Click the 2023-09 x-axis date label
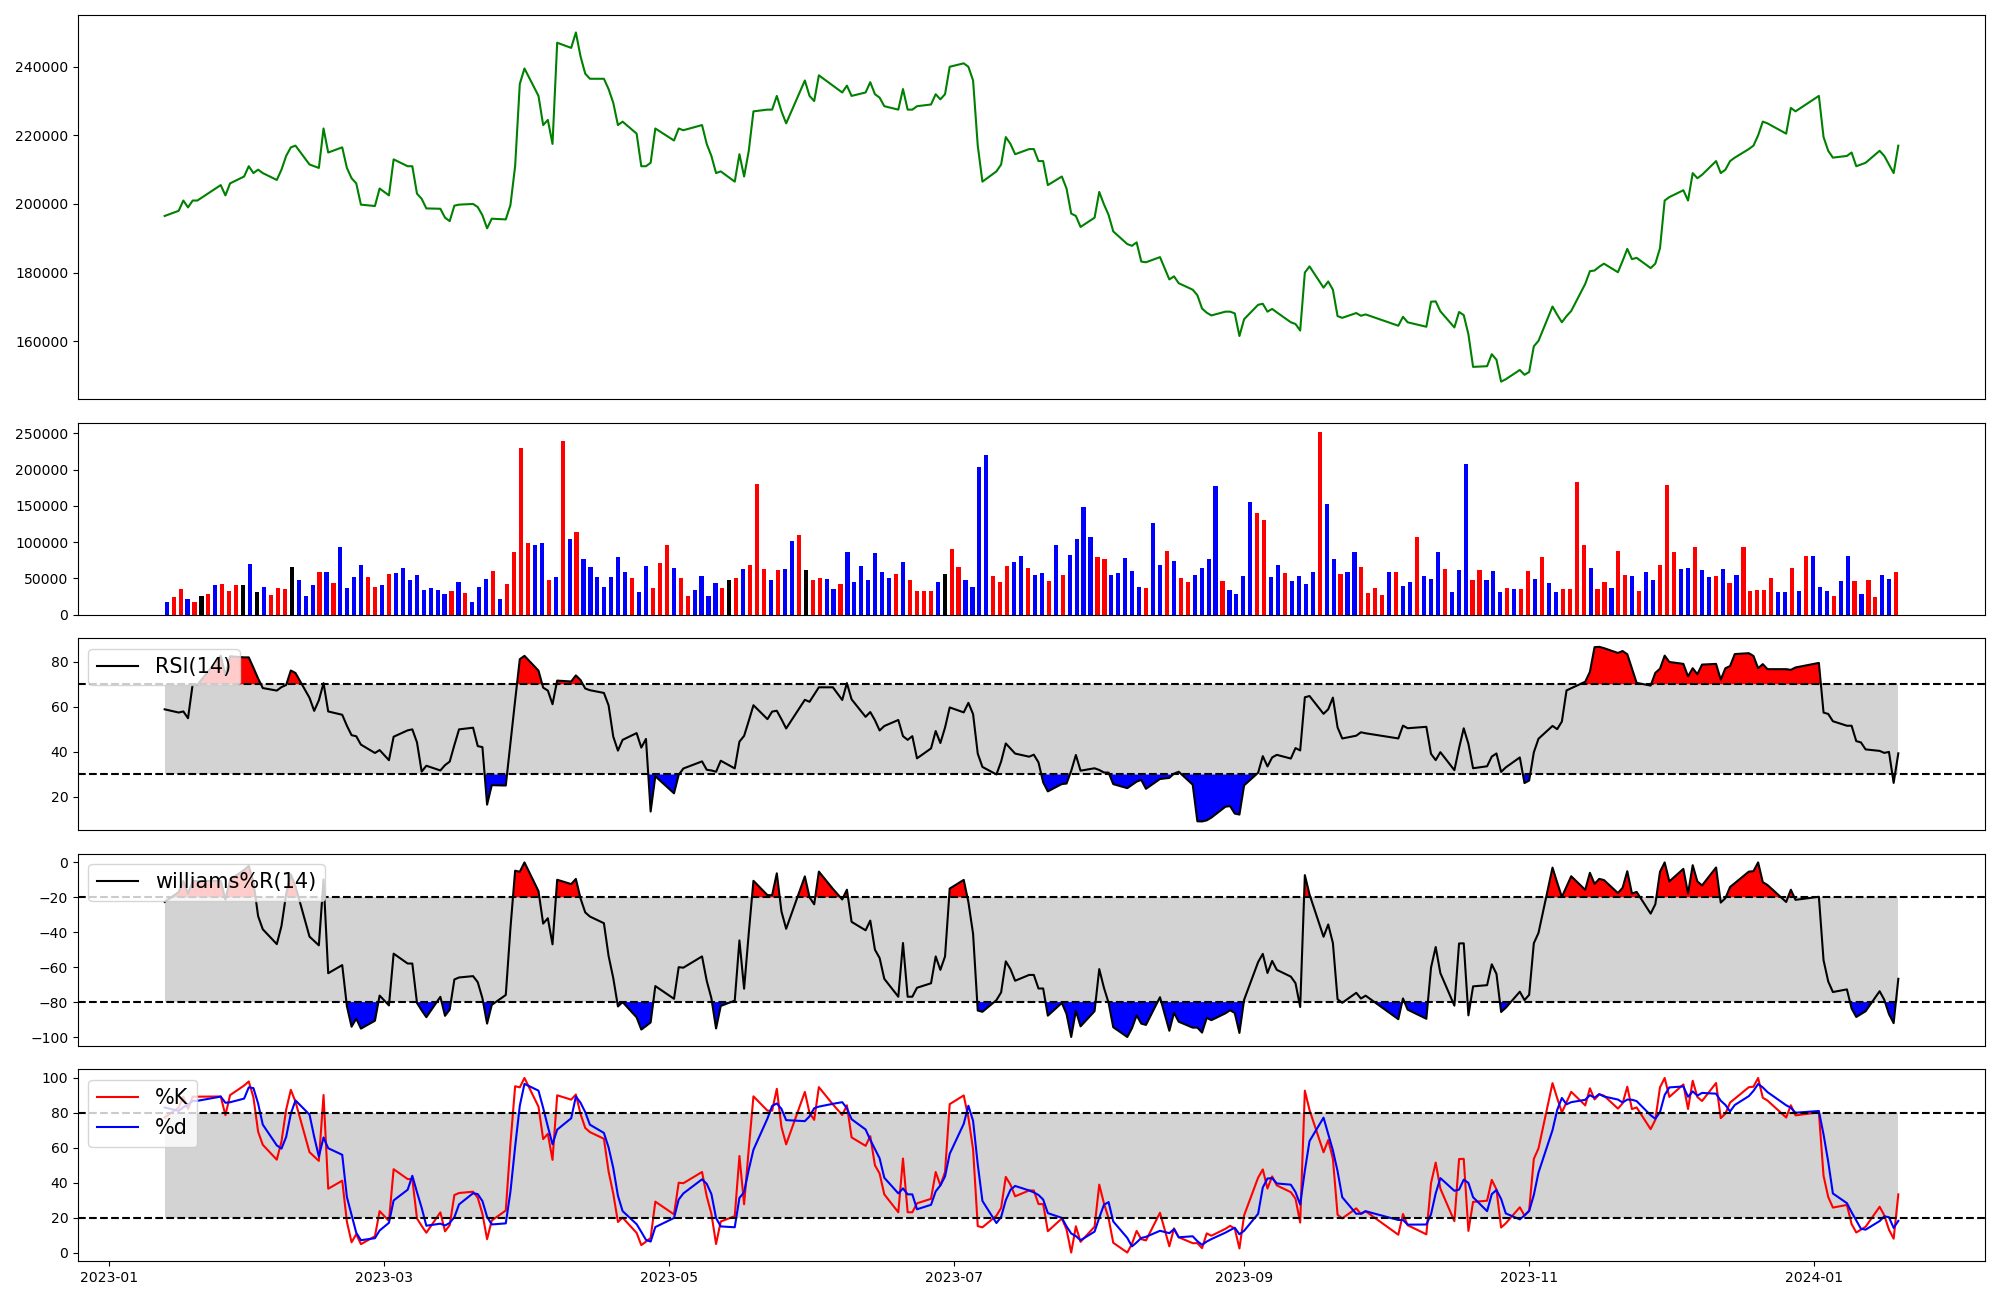This screenshot has width=2000, height=1300. (x=1244, y=1277)
